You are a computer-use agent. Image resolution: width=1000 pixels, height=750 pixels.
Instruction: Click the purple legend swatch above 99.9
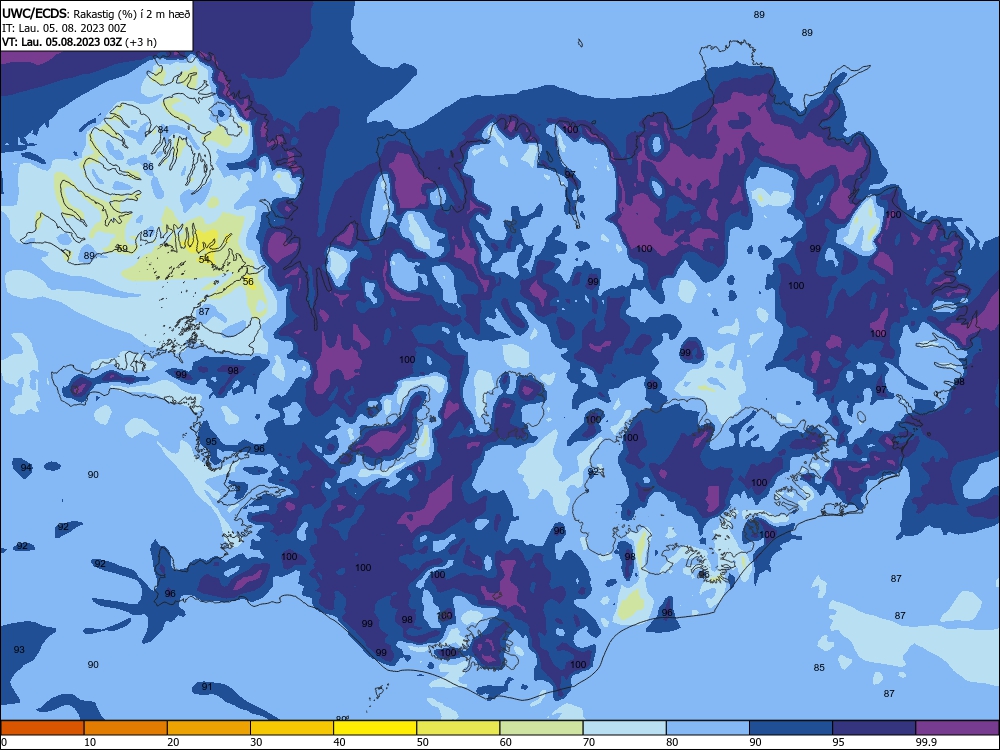tap(957, 728)
